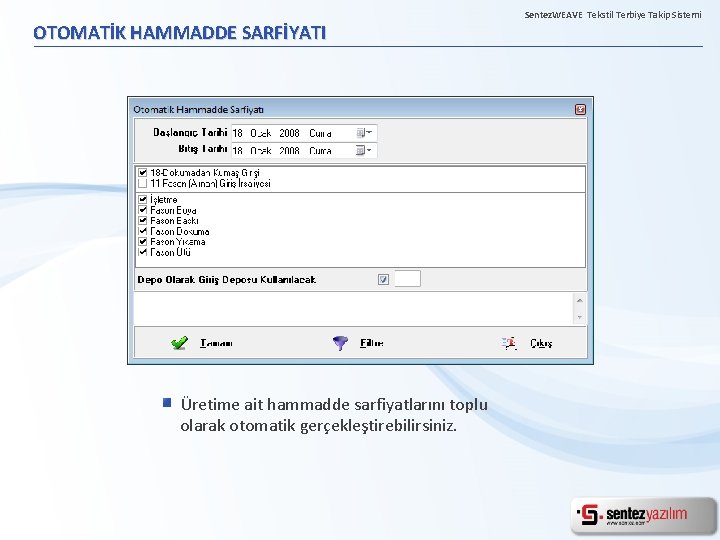Click the running-man Çıkış icon
The image size is (720, 540).
[x=509, y=343]
